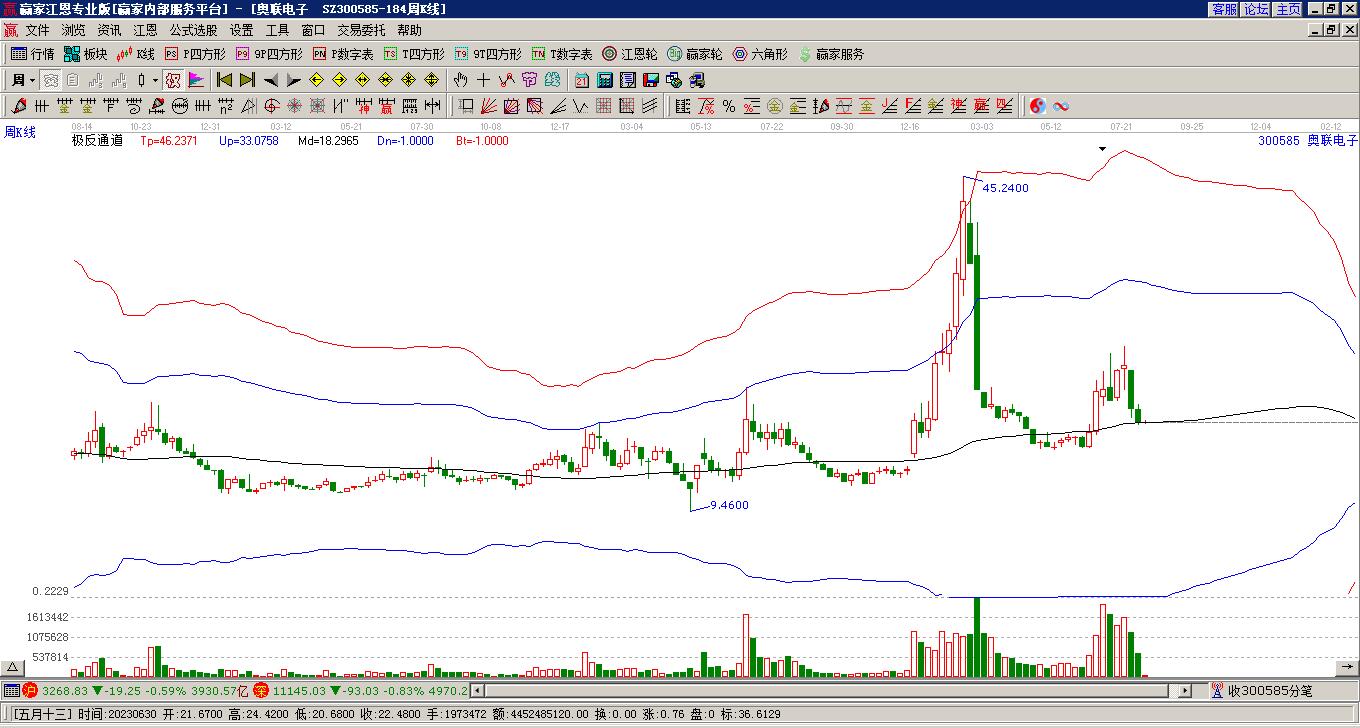Viewport: 1360px width, 728px height.
Task: Click the 300585 奥联电子 stock label
Action: point(1308,141)
